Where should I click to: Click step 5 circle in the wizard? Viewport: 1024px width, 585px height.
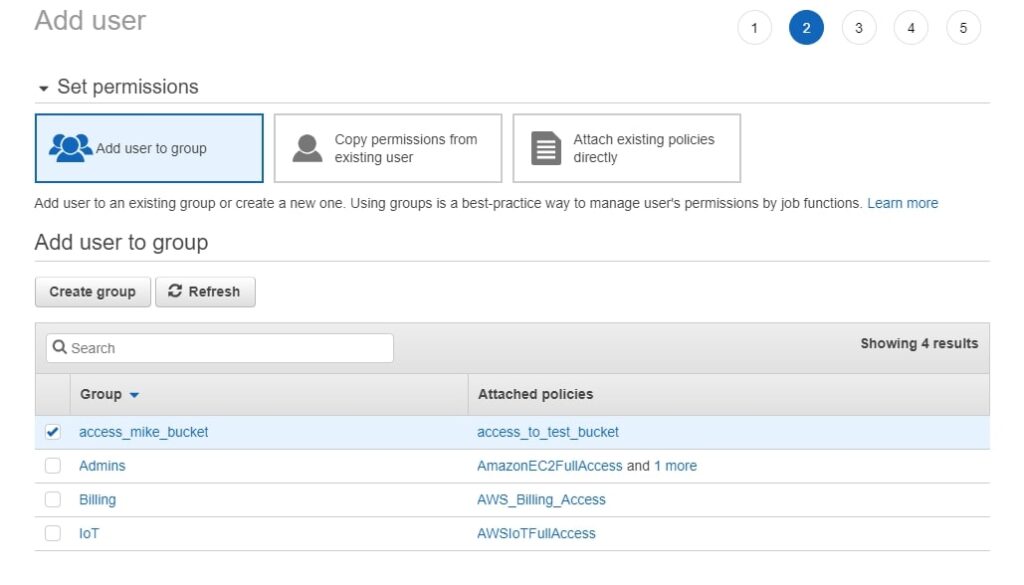click(963, 27)
